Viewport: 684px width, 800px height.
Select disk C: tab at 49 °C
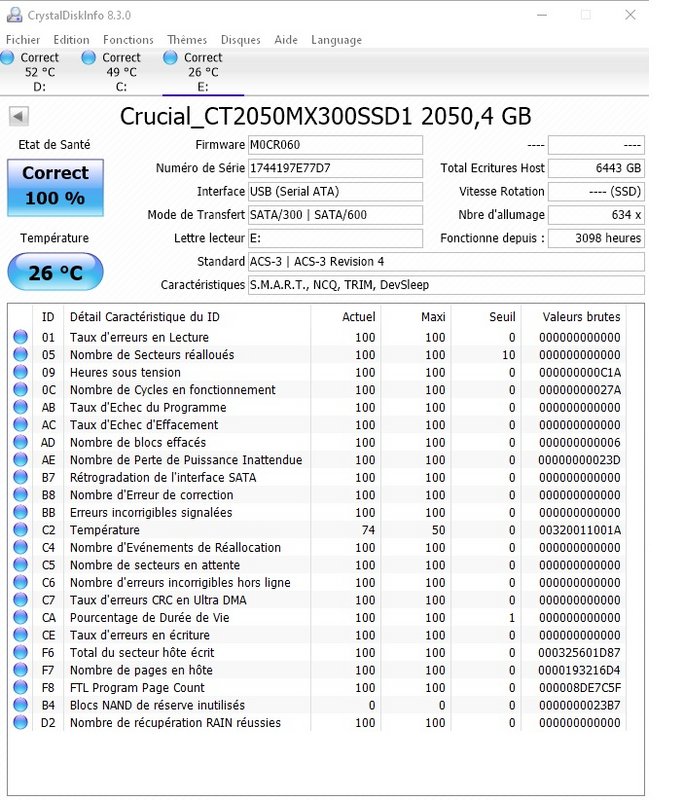coord(121,72)
